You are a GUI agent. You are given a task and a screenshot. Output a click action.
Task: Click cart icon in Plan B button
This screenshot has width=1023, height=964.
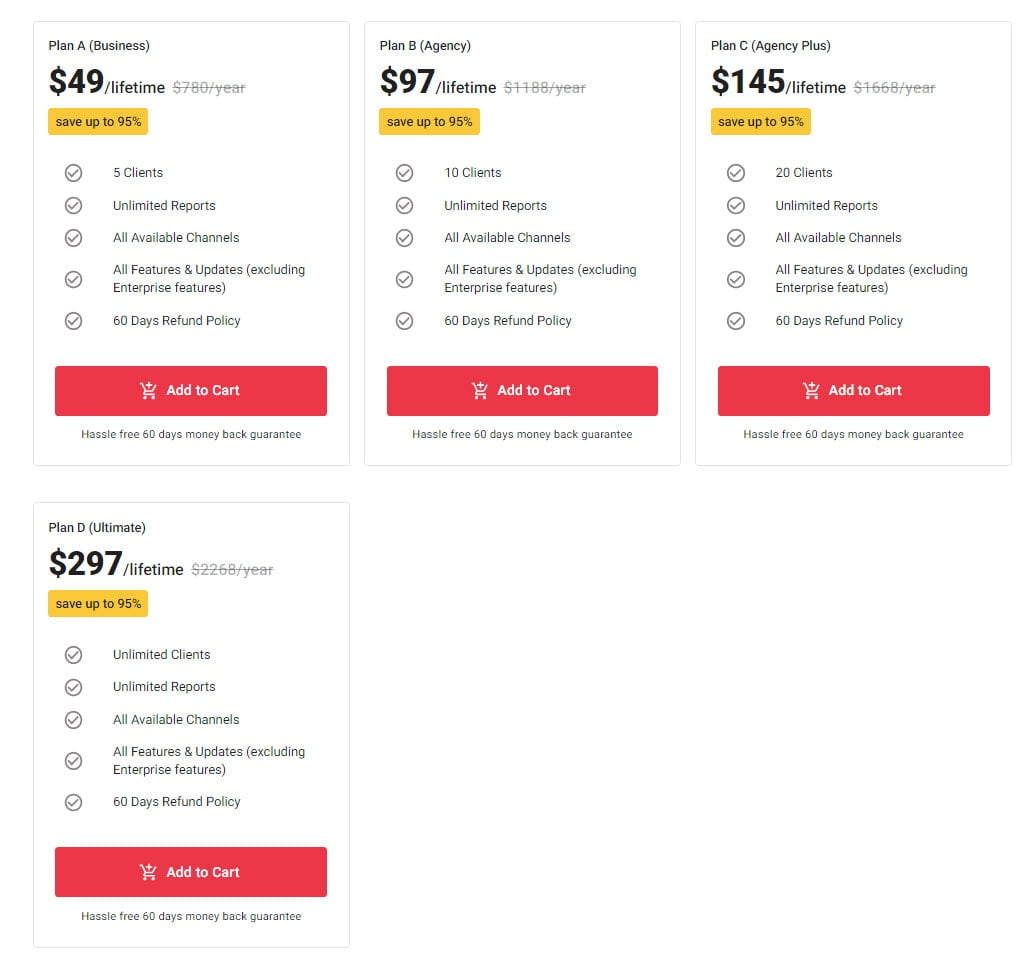[480, 391]
